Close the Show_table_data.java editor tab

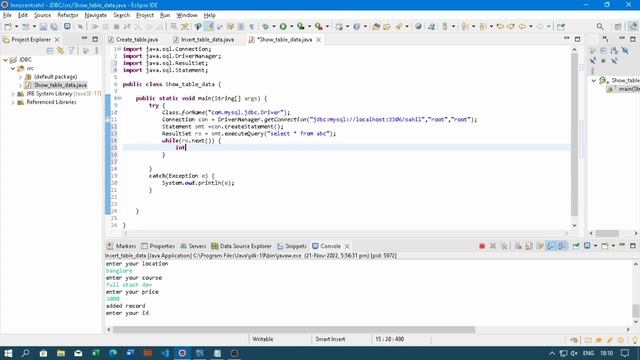318,40
